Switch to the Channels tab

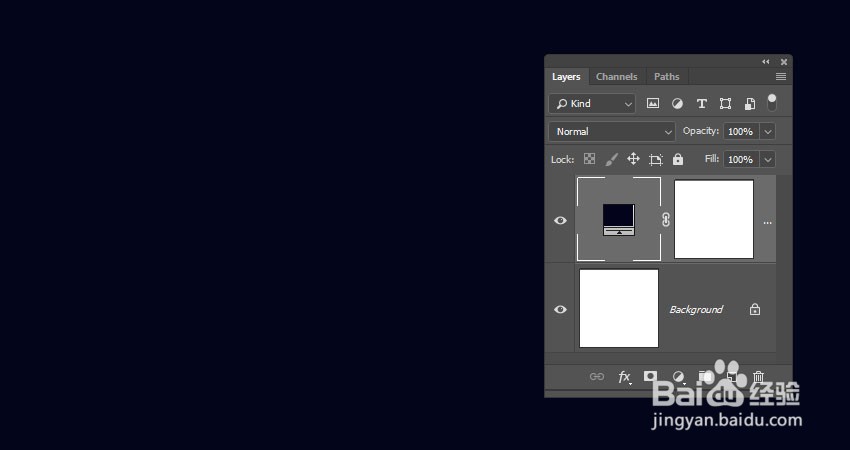(x=616, y=76)
